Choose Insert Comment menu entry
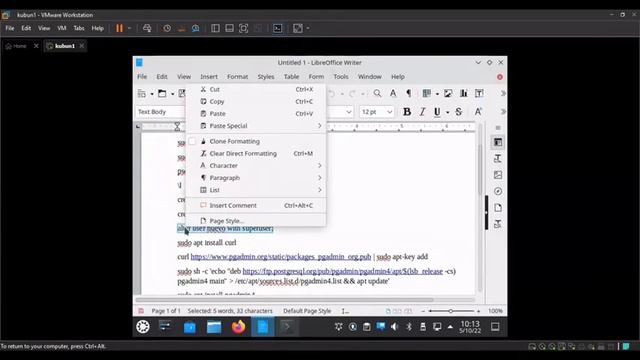The image size is (640, 360). pyautogui.click(x=256, y=205)
